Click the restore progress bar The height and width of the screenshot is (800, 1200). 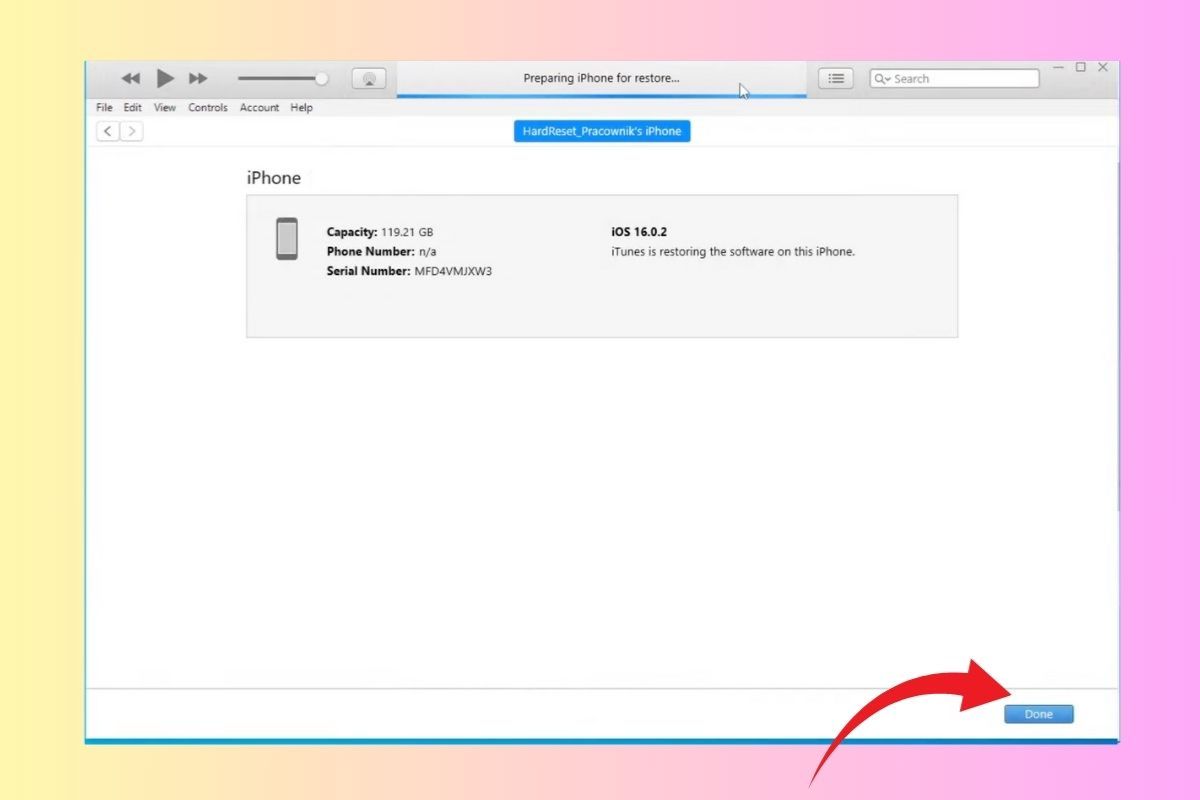tap(601, 96)
